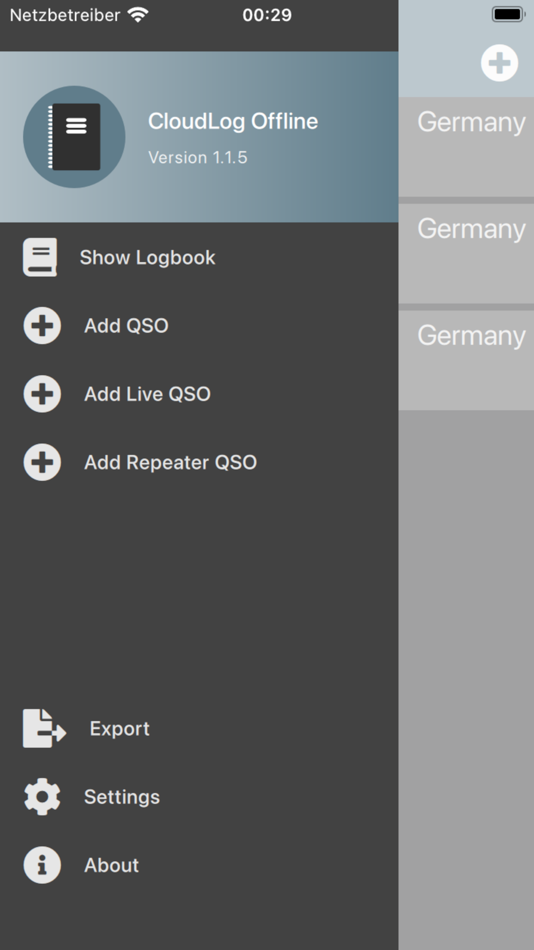
Task: Open the About menu entry
Action: click(x=199, y=865)
